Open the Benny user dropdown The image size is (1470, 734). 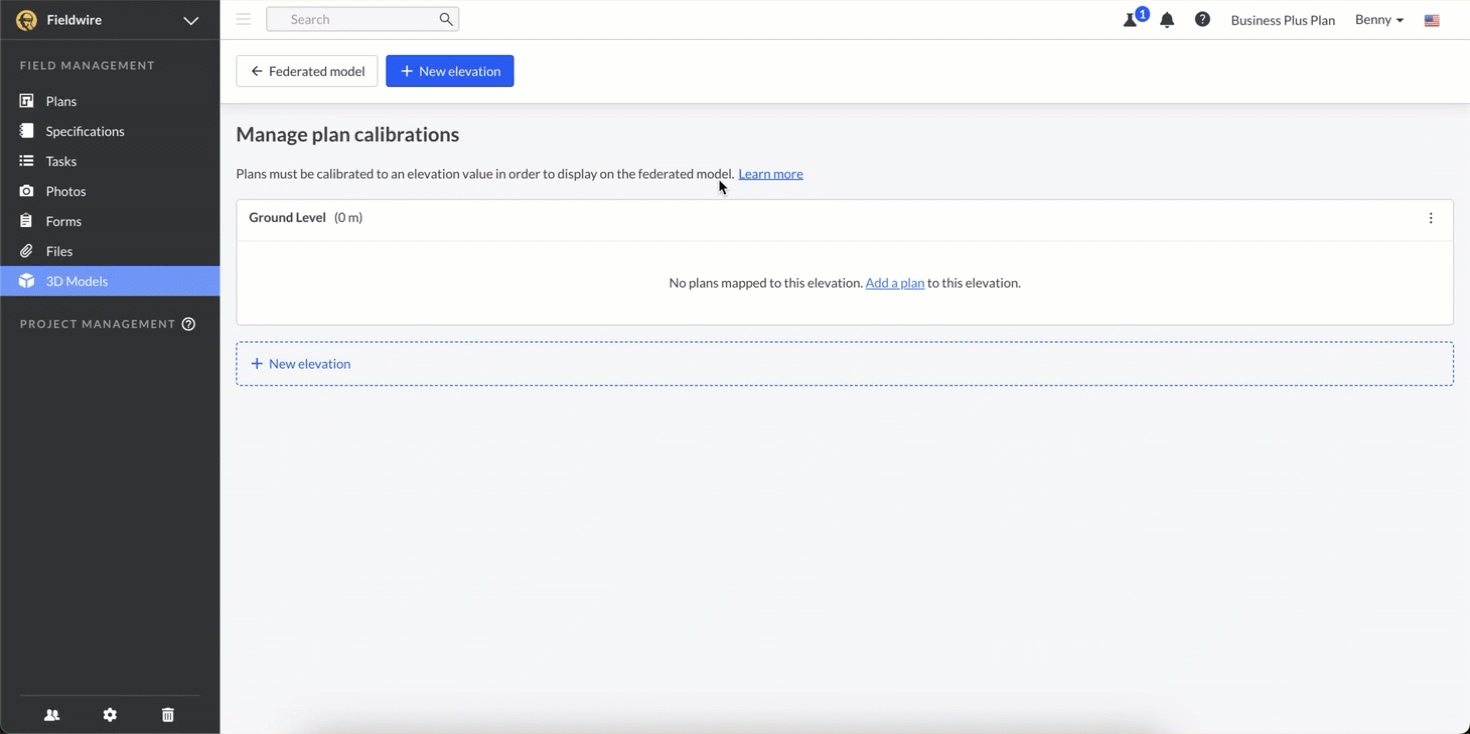coord(1379,20)
